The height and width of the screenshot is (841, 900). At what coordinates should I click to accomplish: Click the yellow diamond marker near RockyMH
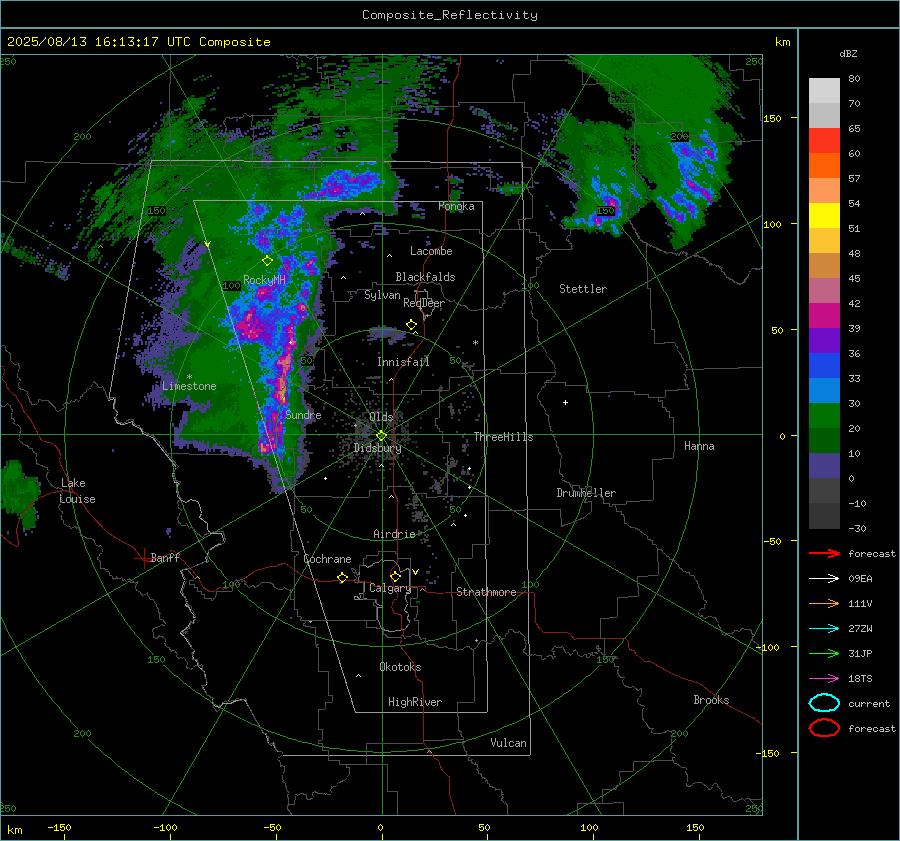(x=267, y=261)
